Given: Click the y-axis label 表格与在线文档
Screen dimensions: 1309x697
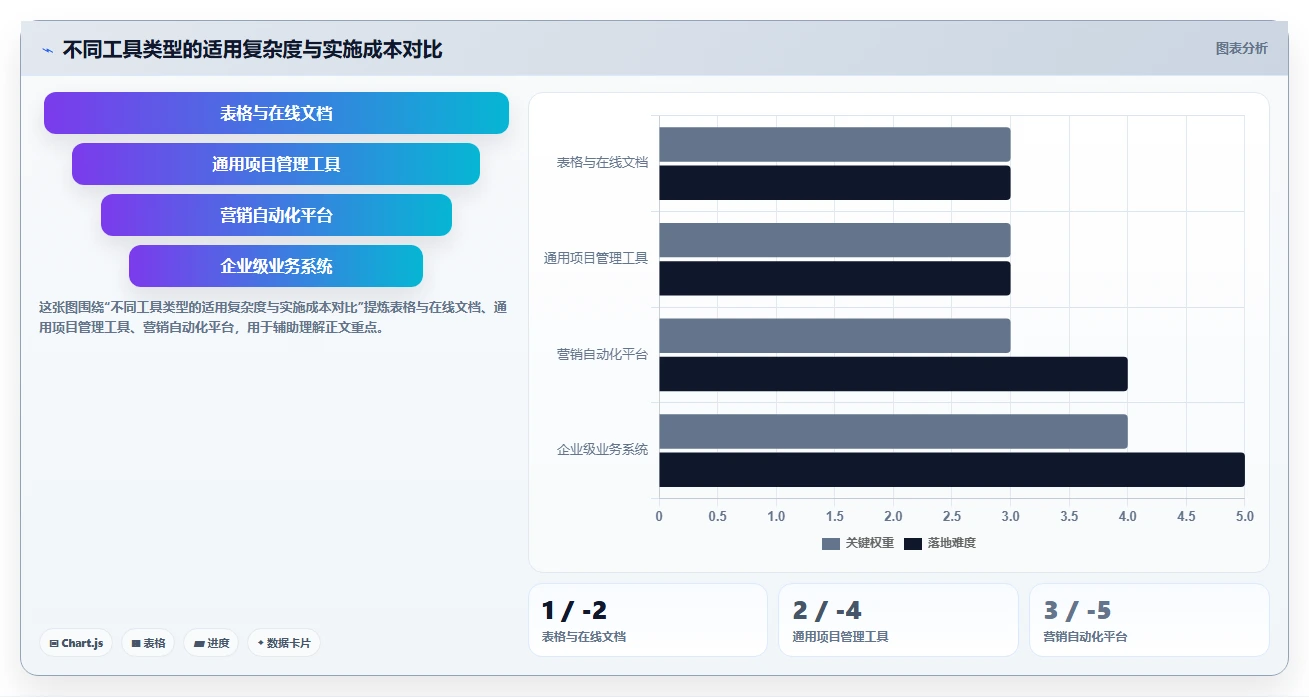Looking at the screenshot, I should click(602, 162).
